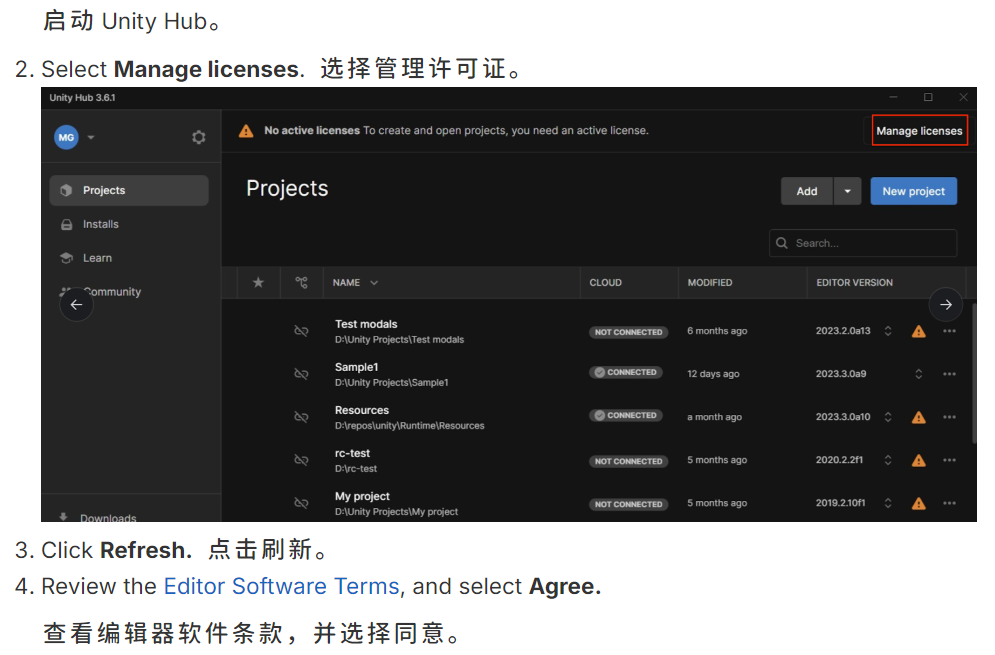Click unlinked cloud icon for Test modals

pyautogui.click(x=301, y=331)
